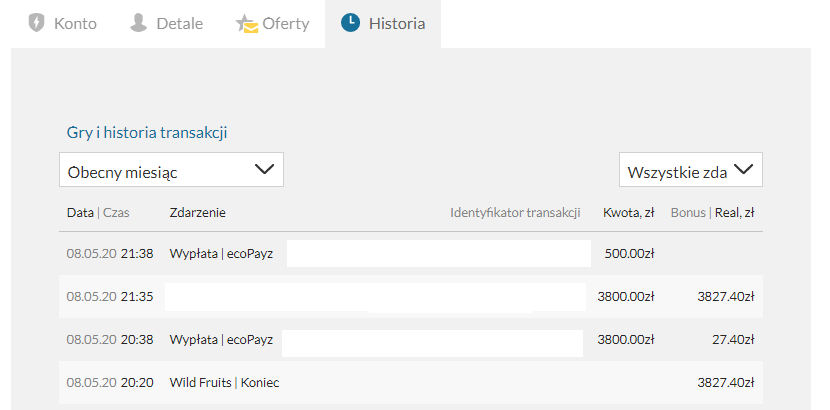Click the Kwota, zł column header

click(x=628, y=213)
